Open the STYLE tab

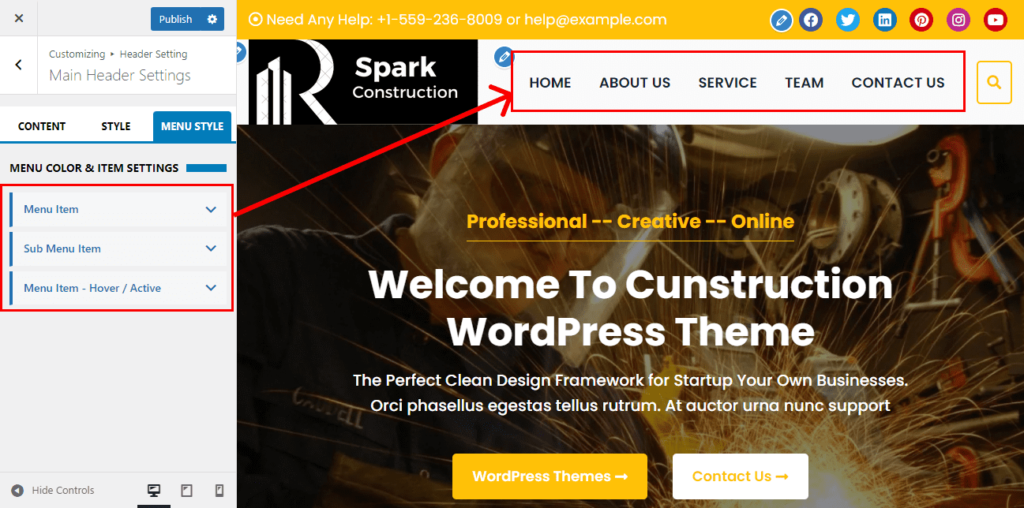(x=116, y=127)
